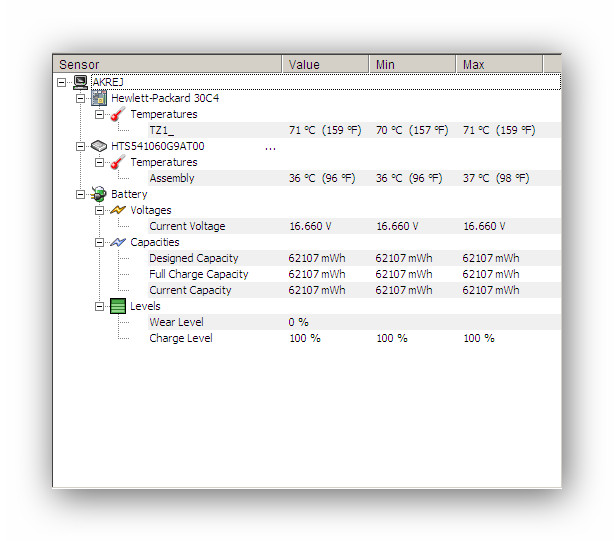Click Designed Capacity value 62107 mWh
This screenshot has width=614, height=541.
pyautogui.click(x=317, y=258)
